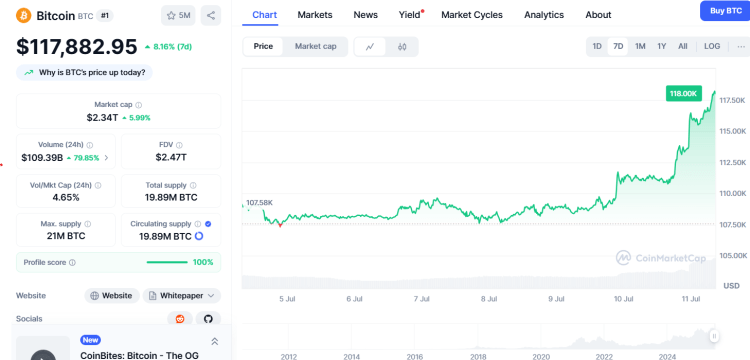Image resolution: width=750 pixels, height=360 pixels.
Task: Click Total supply info icon
Action: coord(193,185)
